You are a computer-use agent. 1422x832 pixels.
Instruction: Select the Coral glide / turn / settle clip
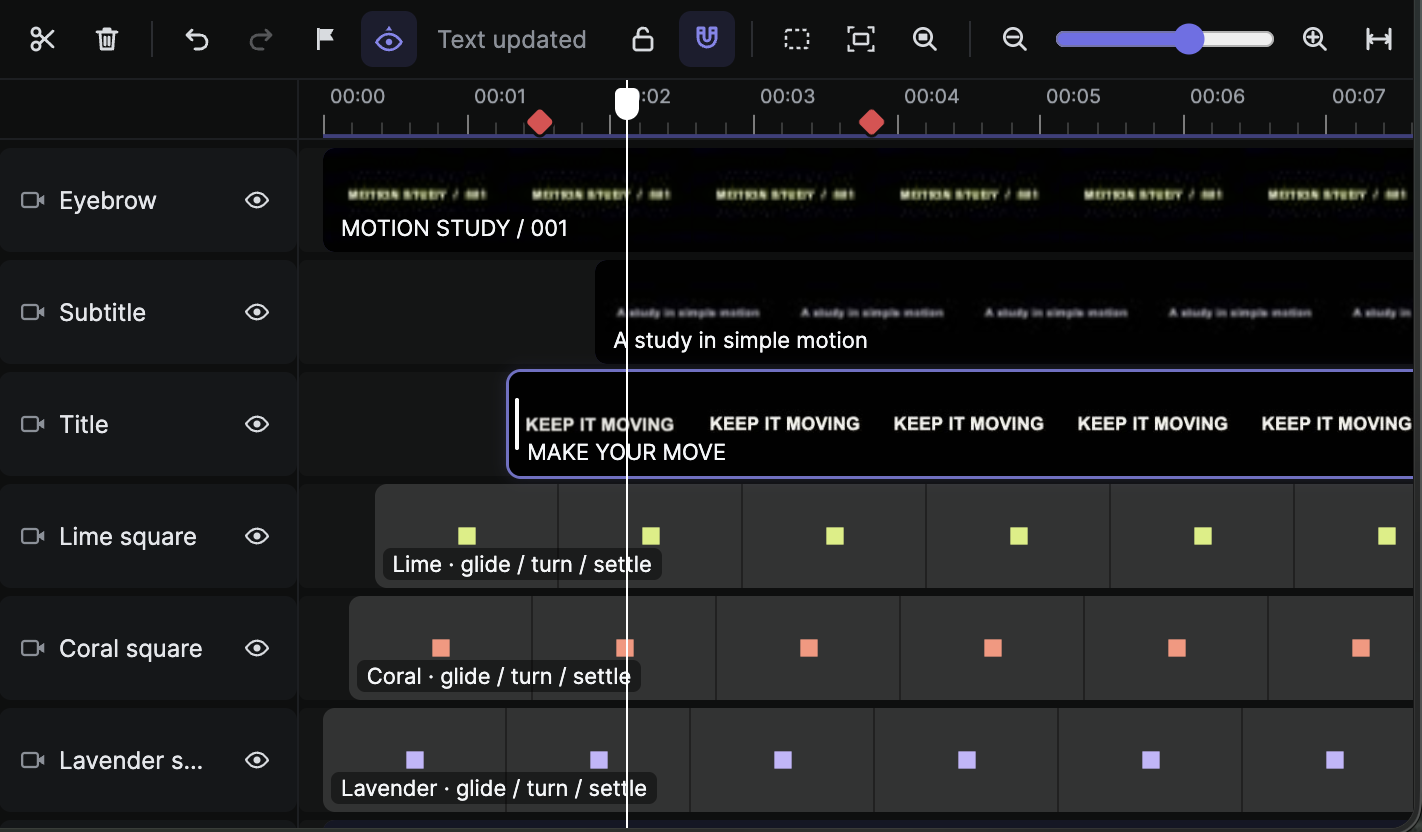click(881, 648)
